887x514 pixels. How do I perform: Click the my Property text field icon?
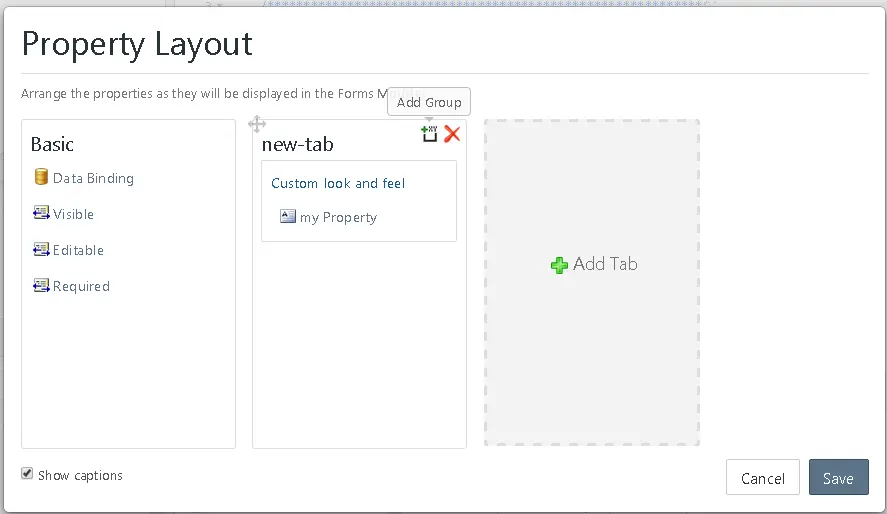pos(288,216)
